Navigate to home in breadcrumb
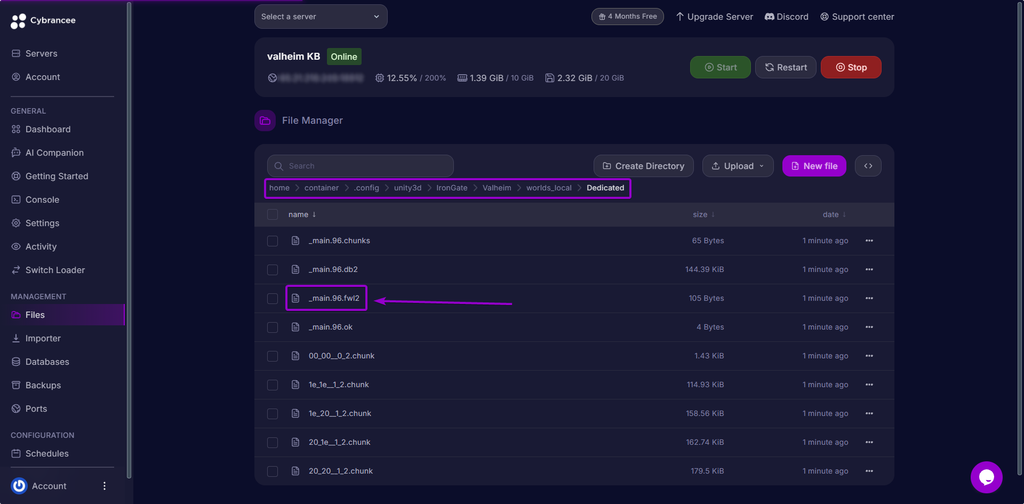The height and width of the screenshot is (504, 1024). 280,188
